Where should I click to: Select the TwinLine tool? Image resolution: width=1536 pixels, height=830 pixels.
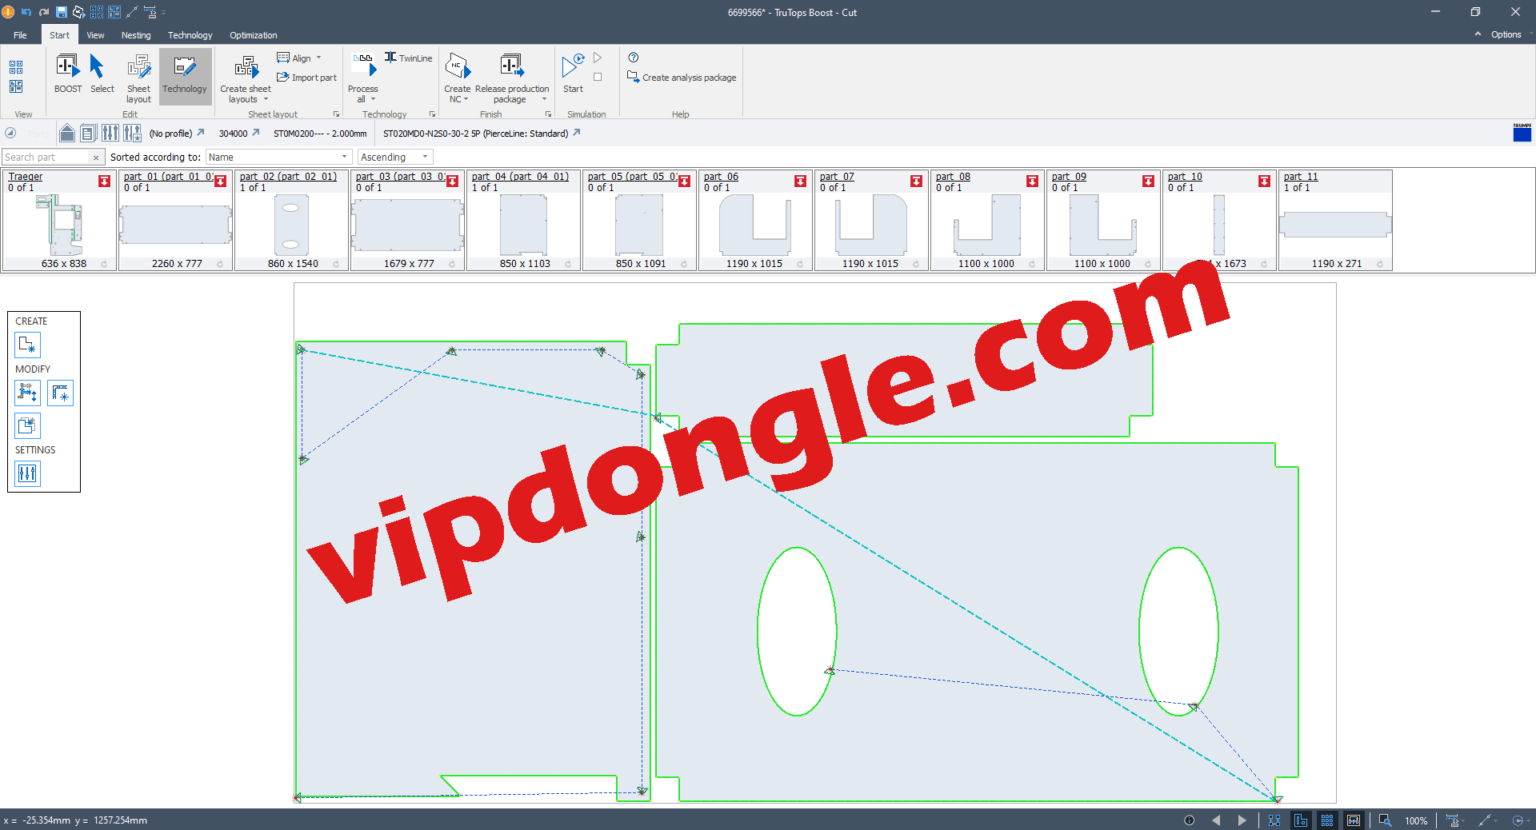point(409,57)
